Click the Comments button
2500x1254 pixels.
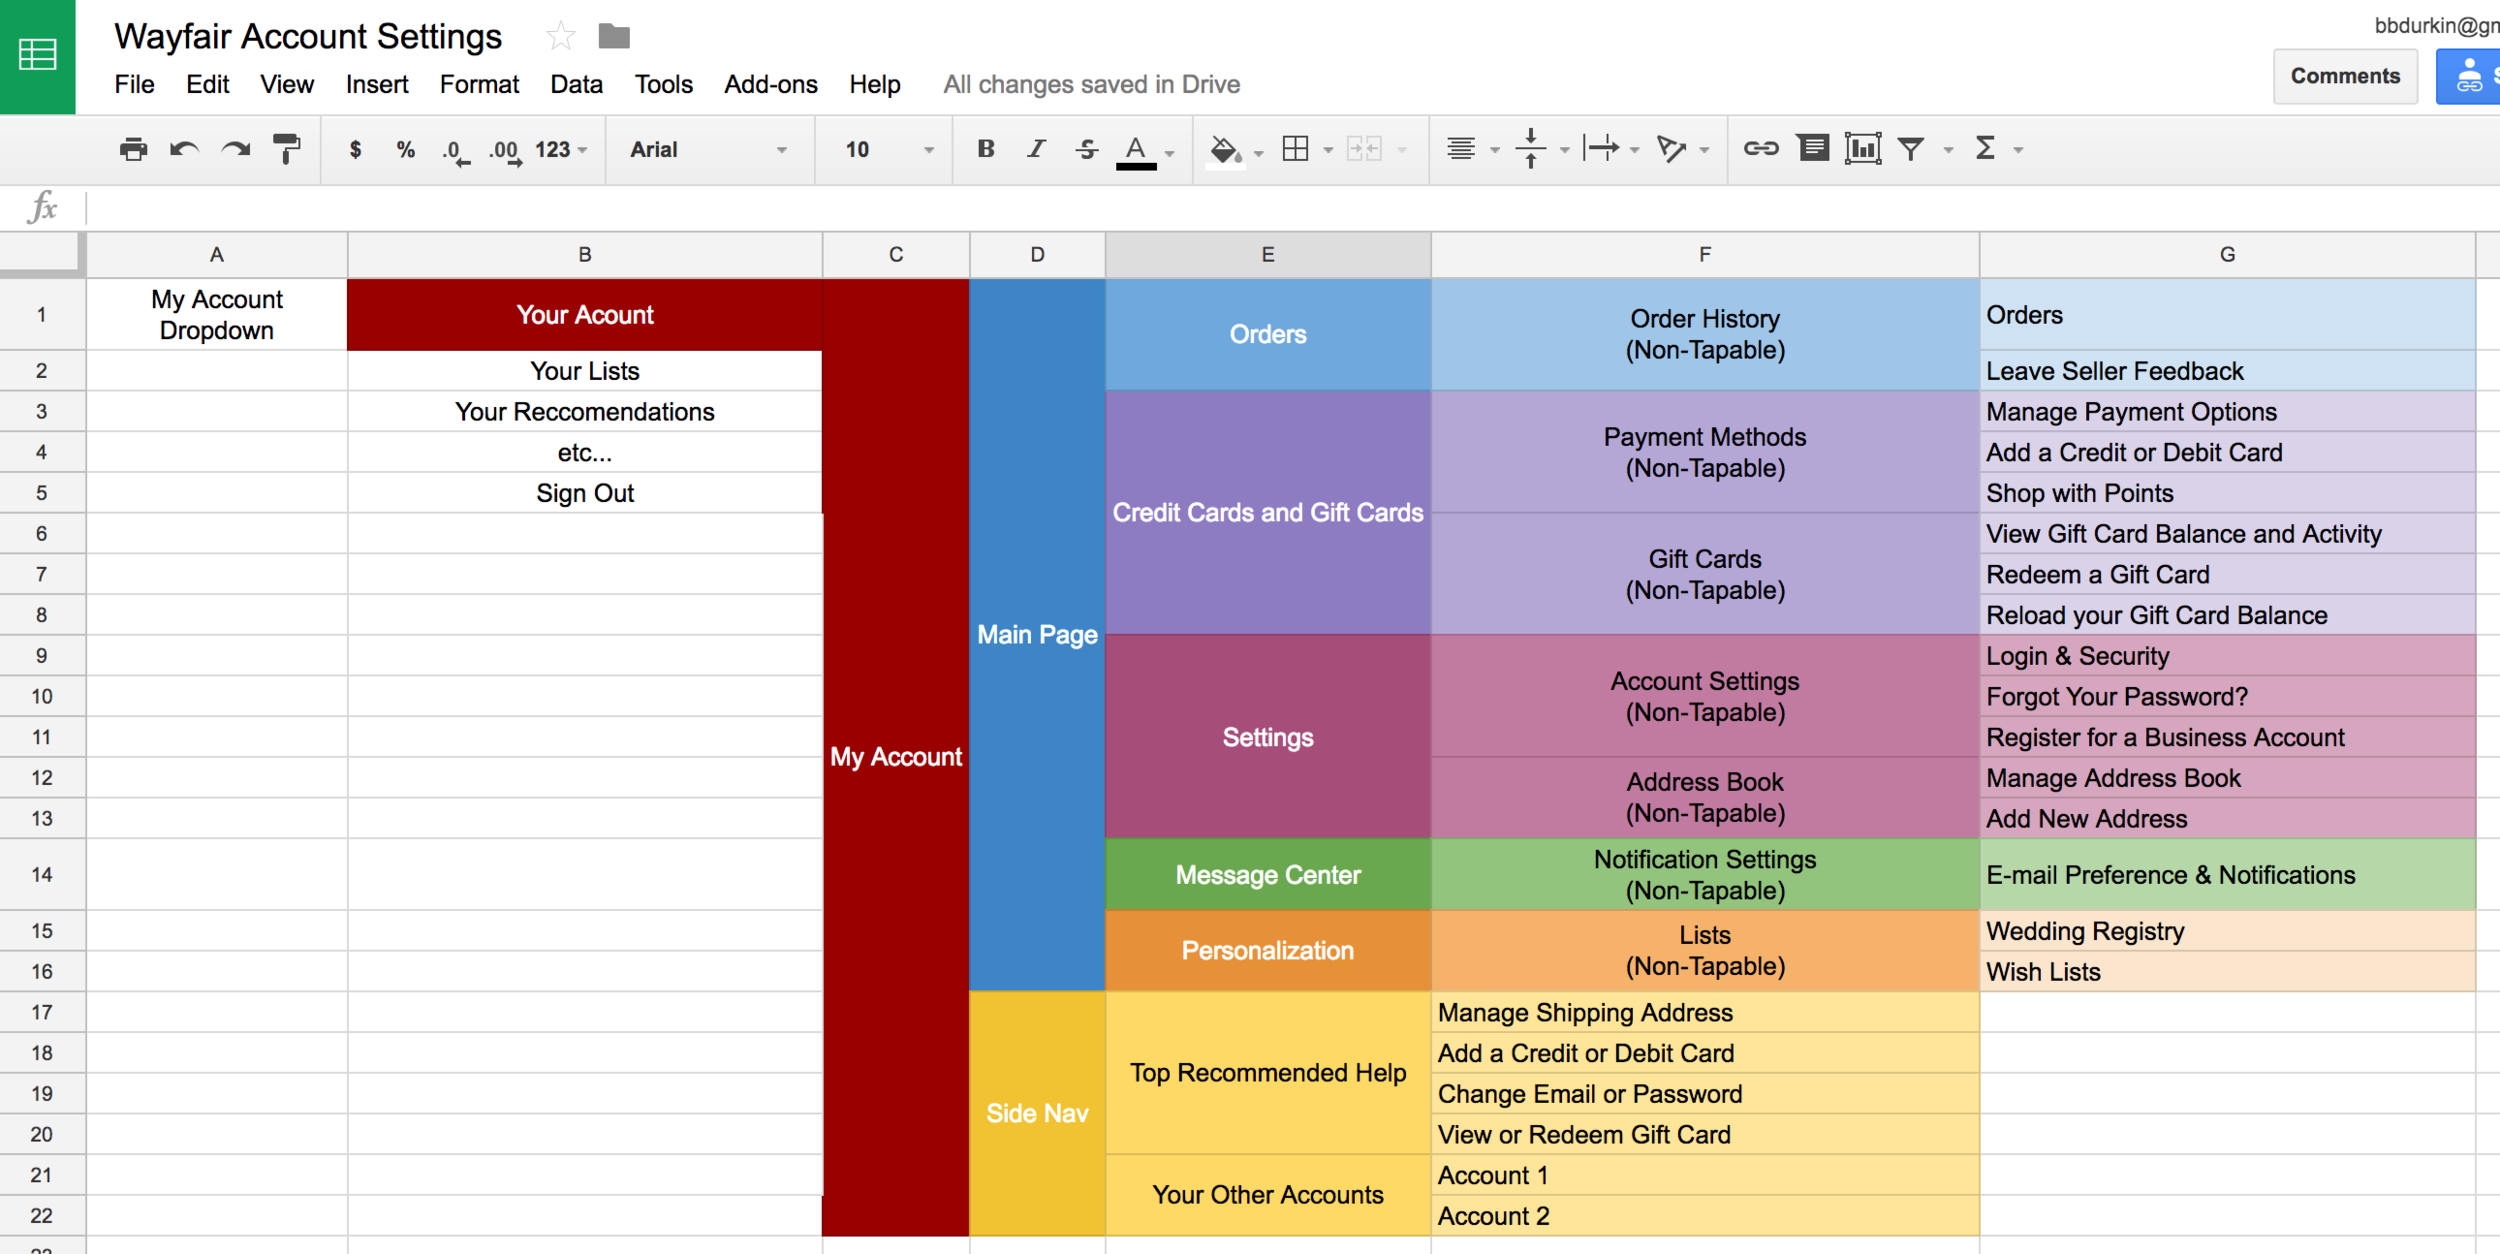pyautogui.click(x=2345, y=76)
